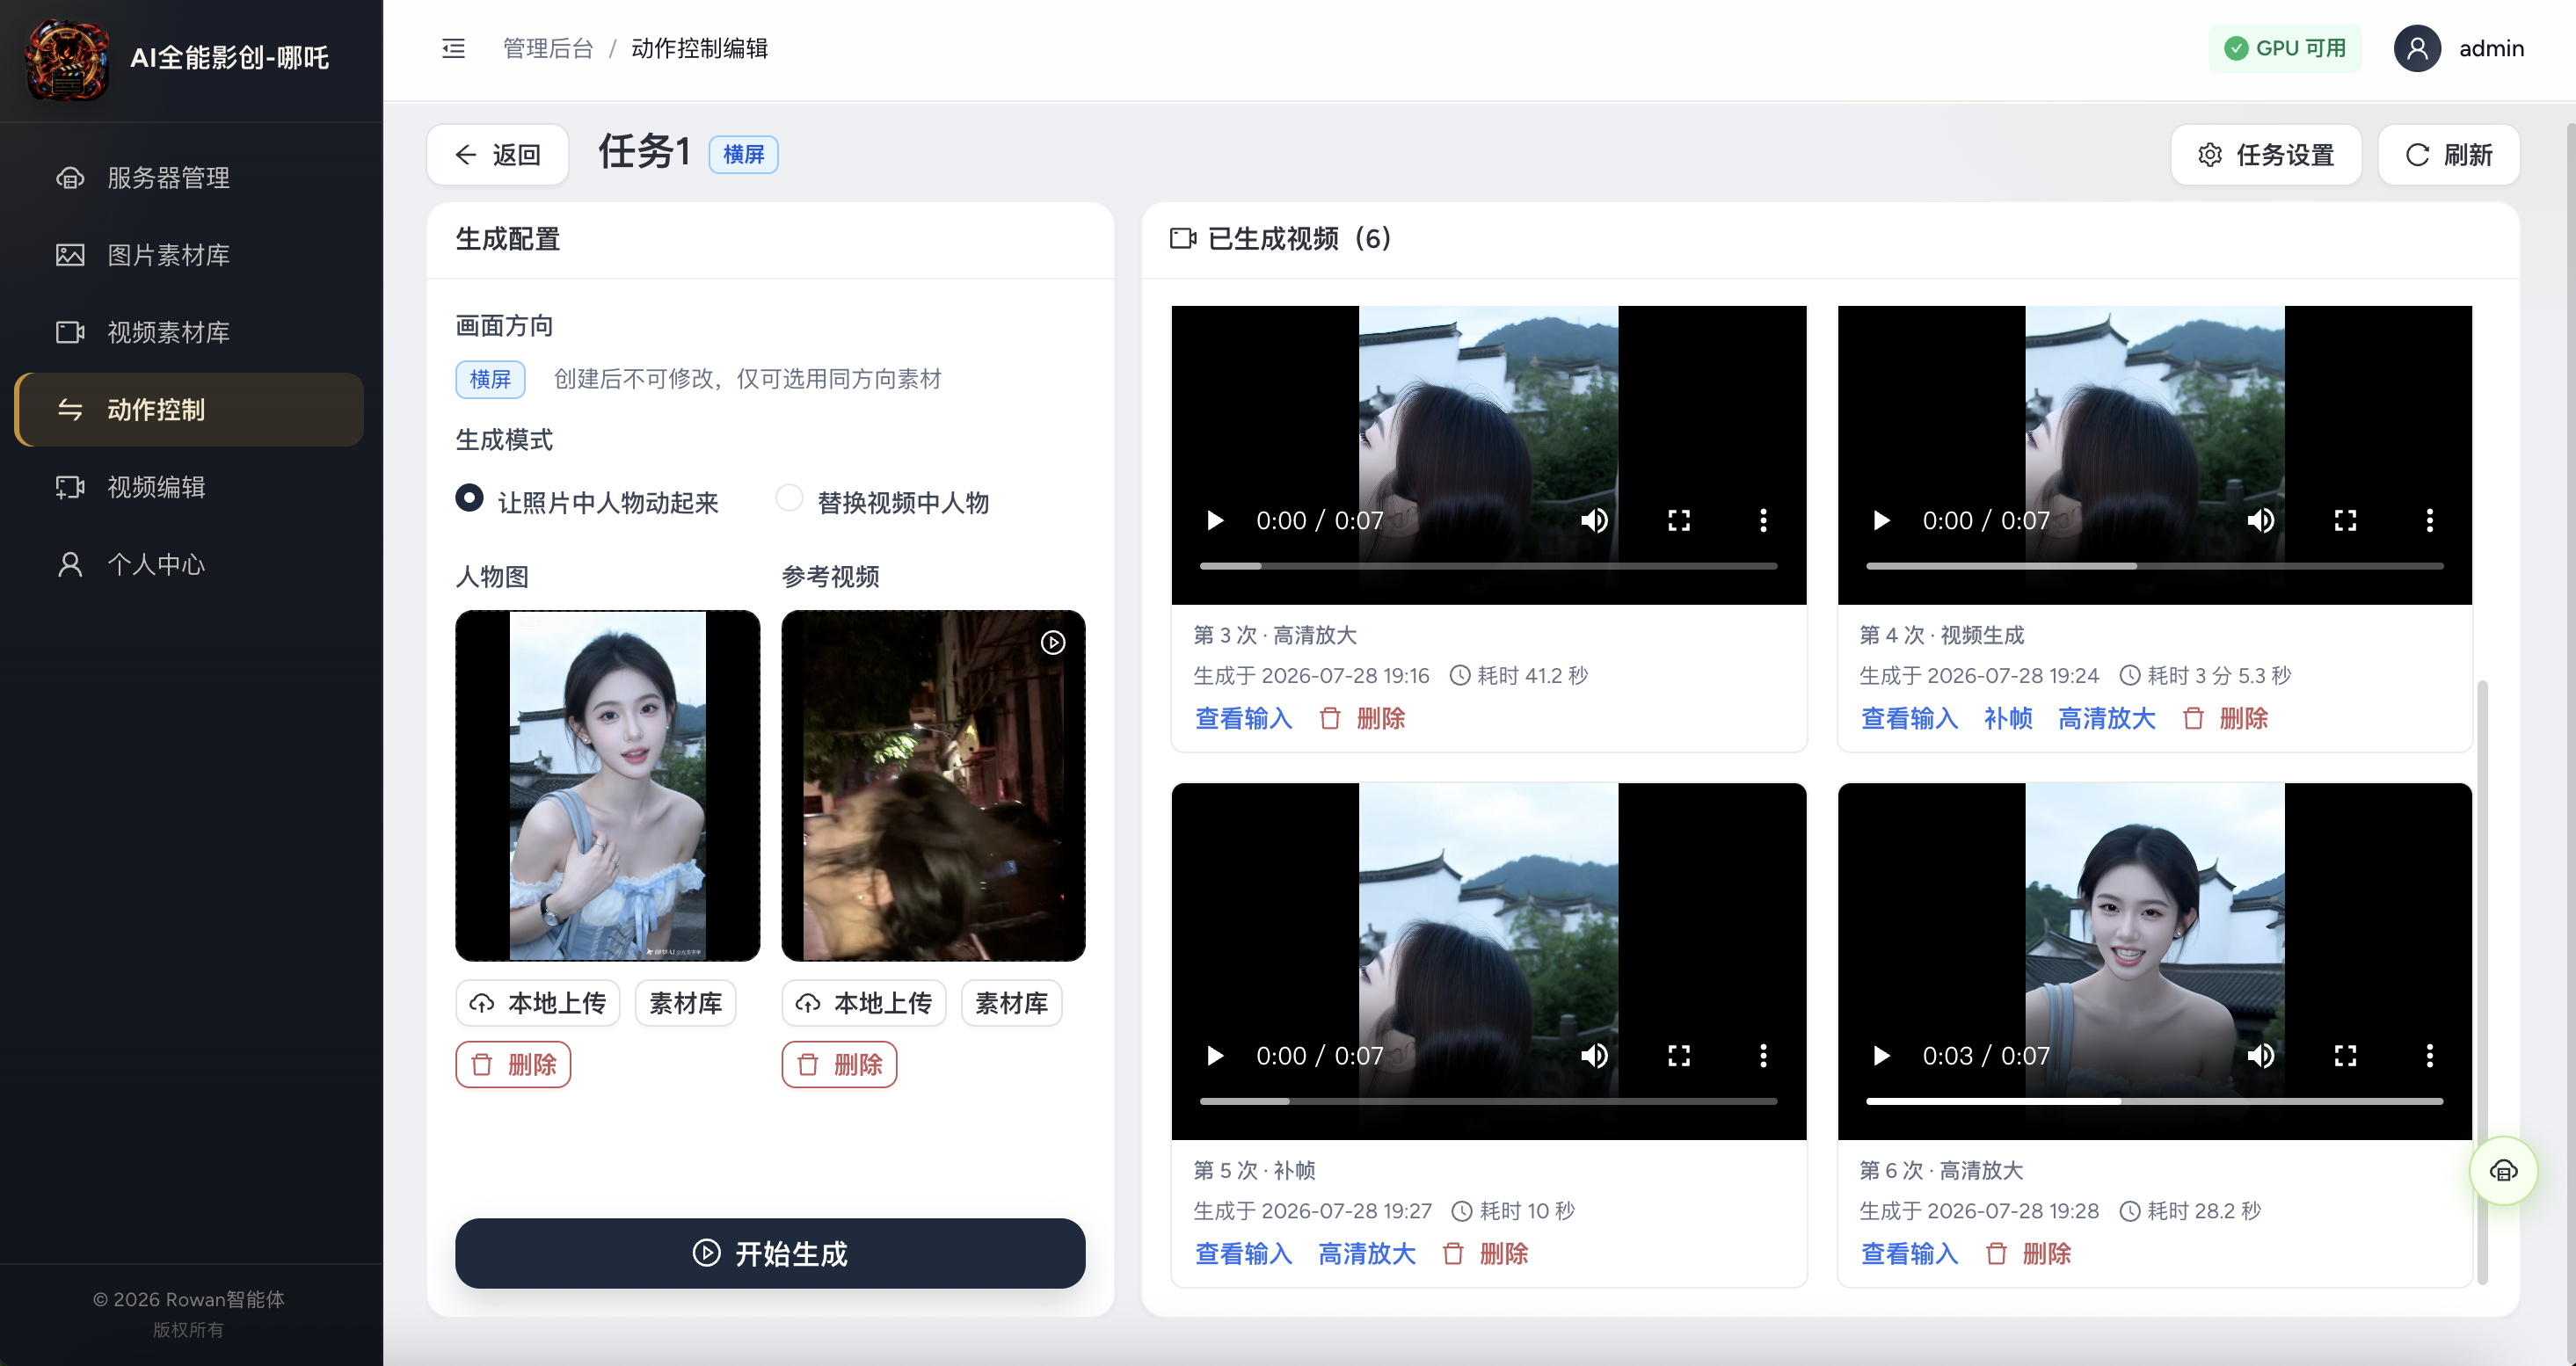Collapse the sidebar with the menu fold icon
The image size is (2576, 1366).
(453, 48)
